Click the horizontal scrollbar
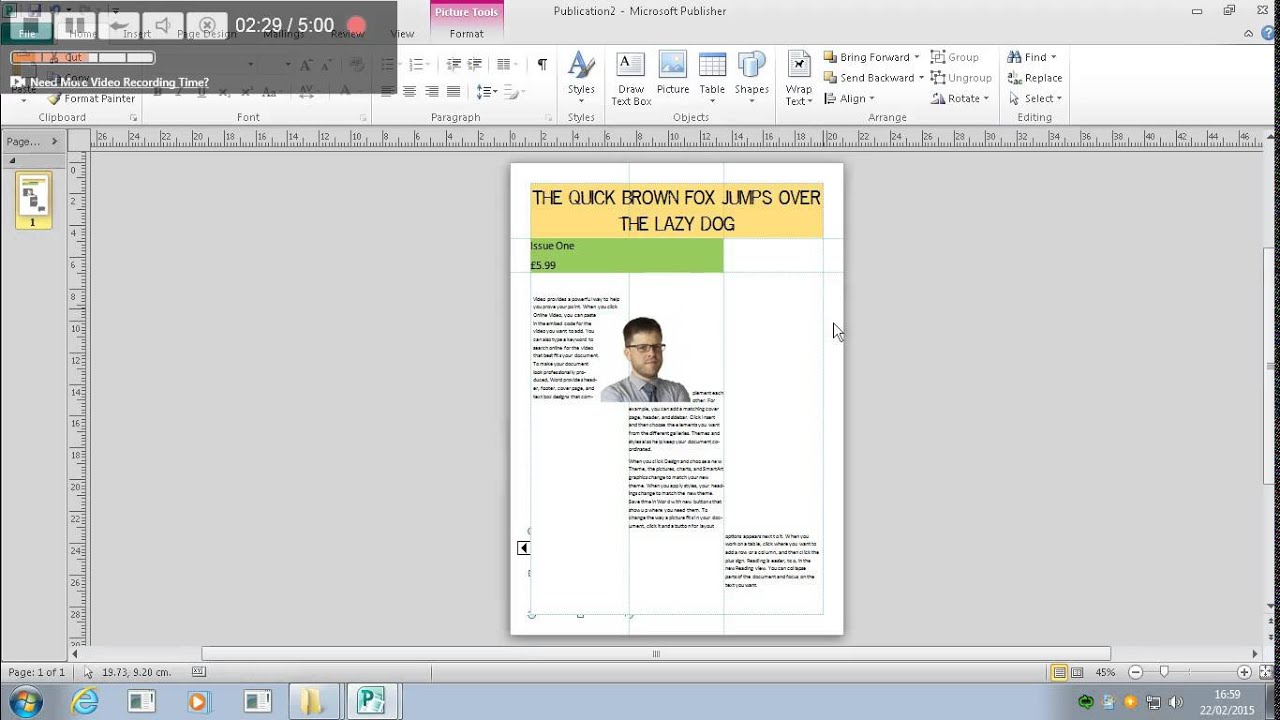Image resolution: width=1280 pixels, height=720 pixels. tap(656, 654)
